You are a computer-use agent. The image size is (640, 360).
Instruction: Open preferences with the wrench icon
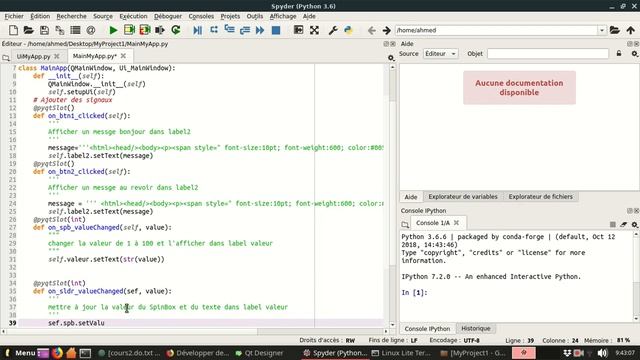click(x=333, y=30)
